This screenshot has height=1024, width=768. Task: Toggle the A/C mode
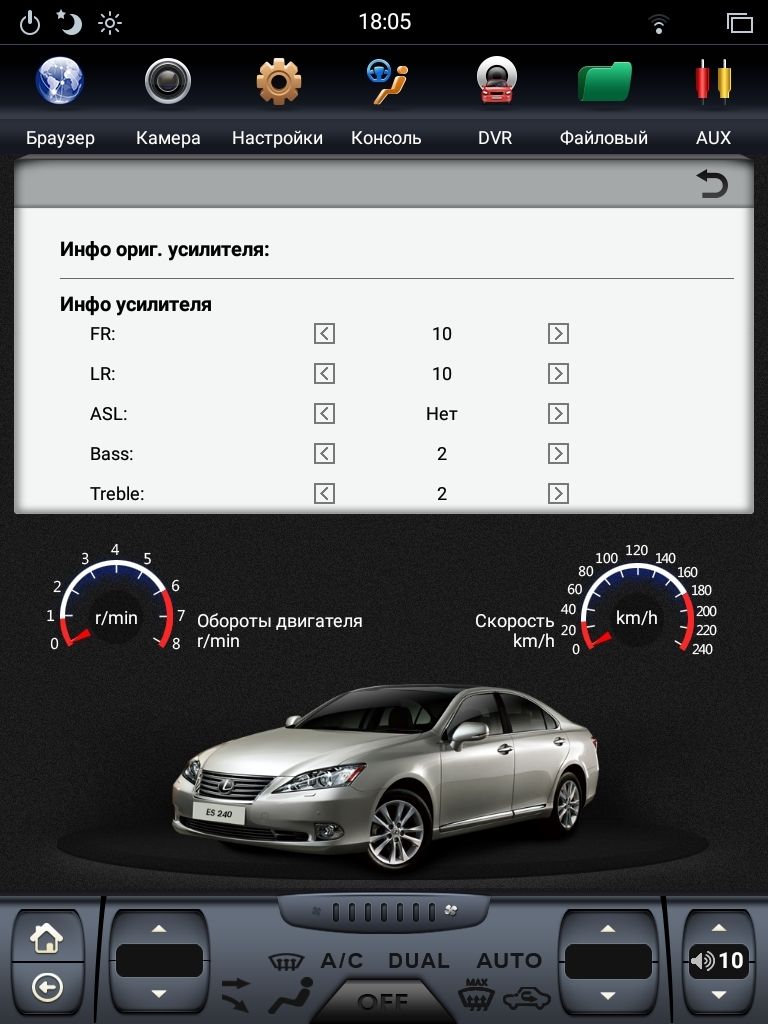click(342, 960)
